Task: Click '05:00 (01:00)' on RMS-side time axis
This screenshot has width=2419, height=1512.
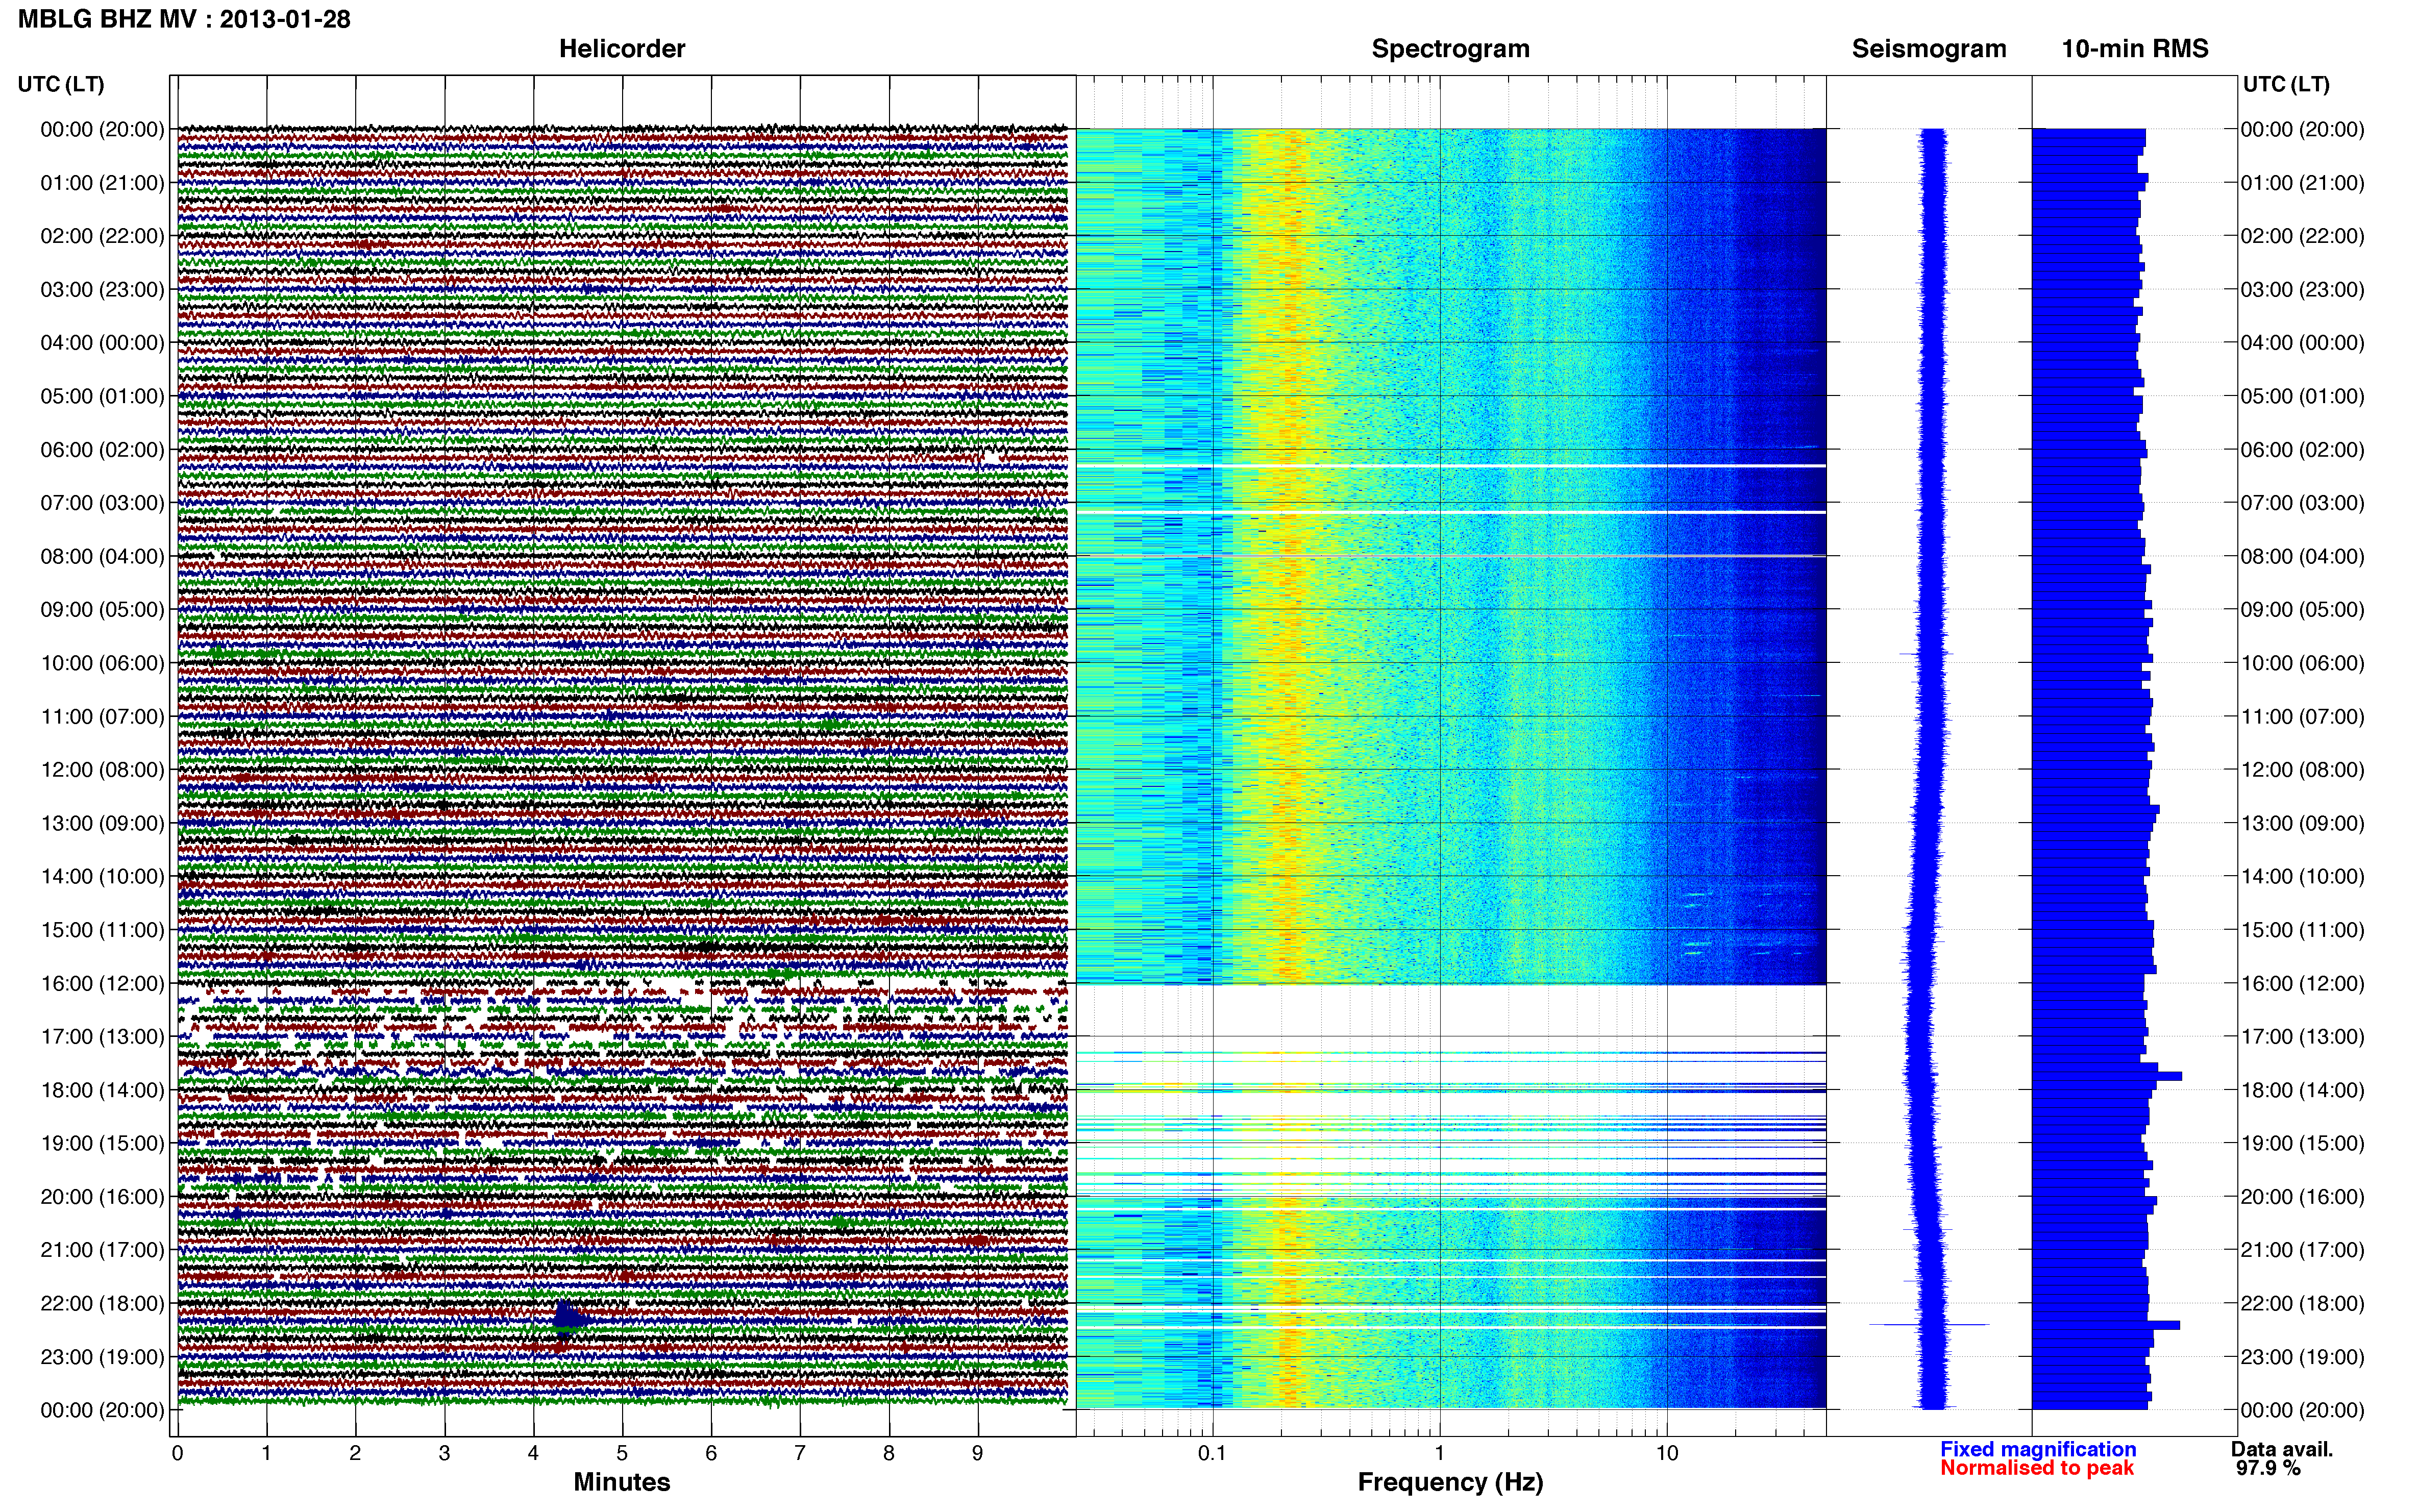Action: [x=2302, y=396]
